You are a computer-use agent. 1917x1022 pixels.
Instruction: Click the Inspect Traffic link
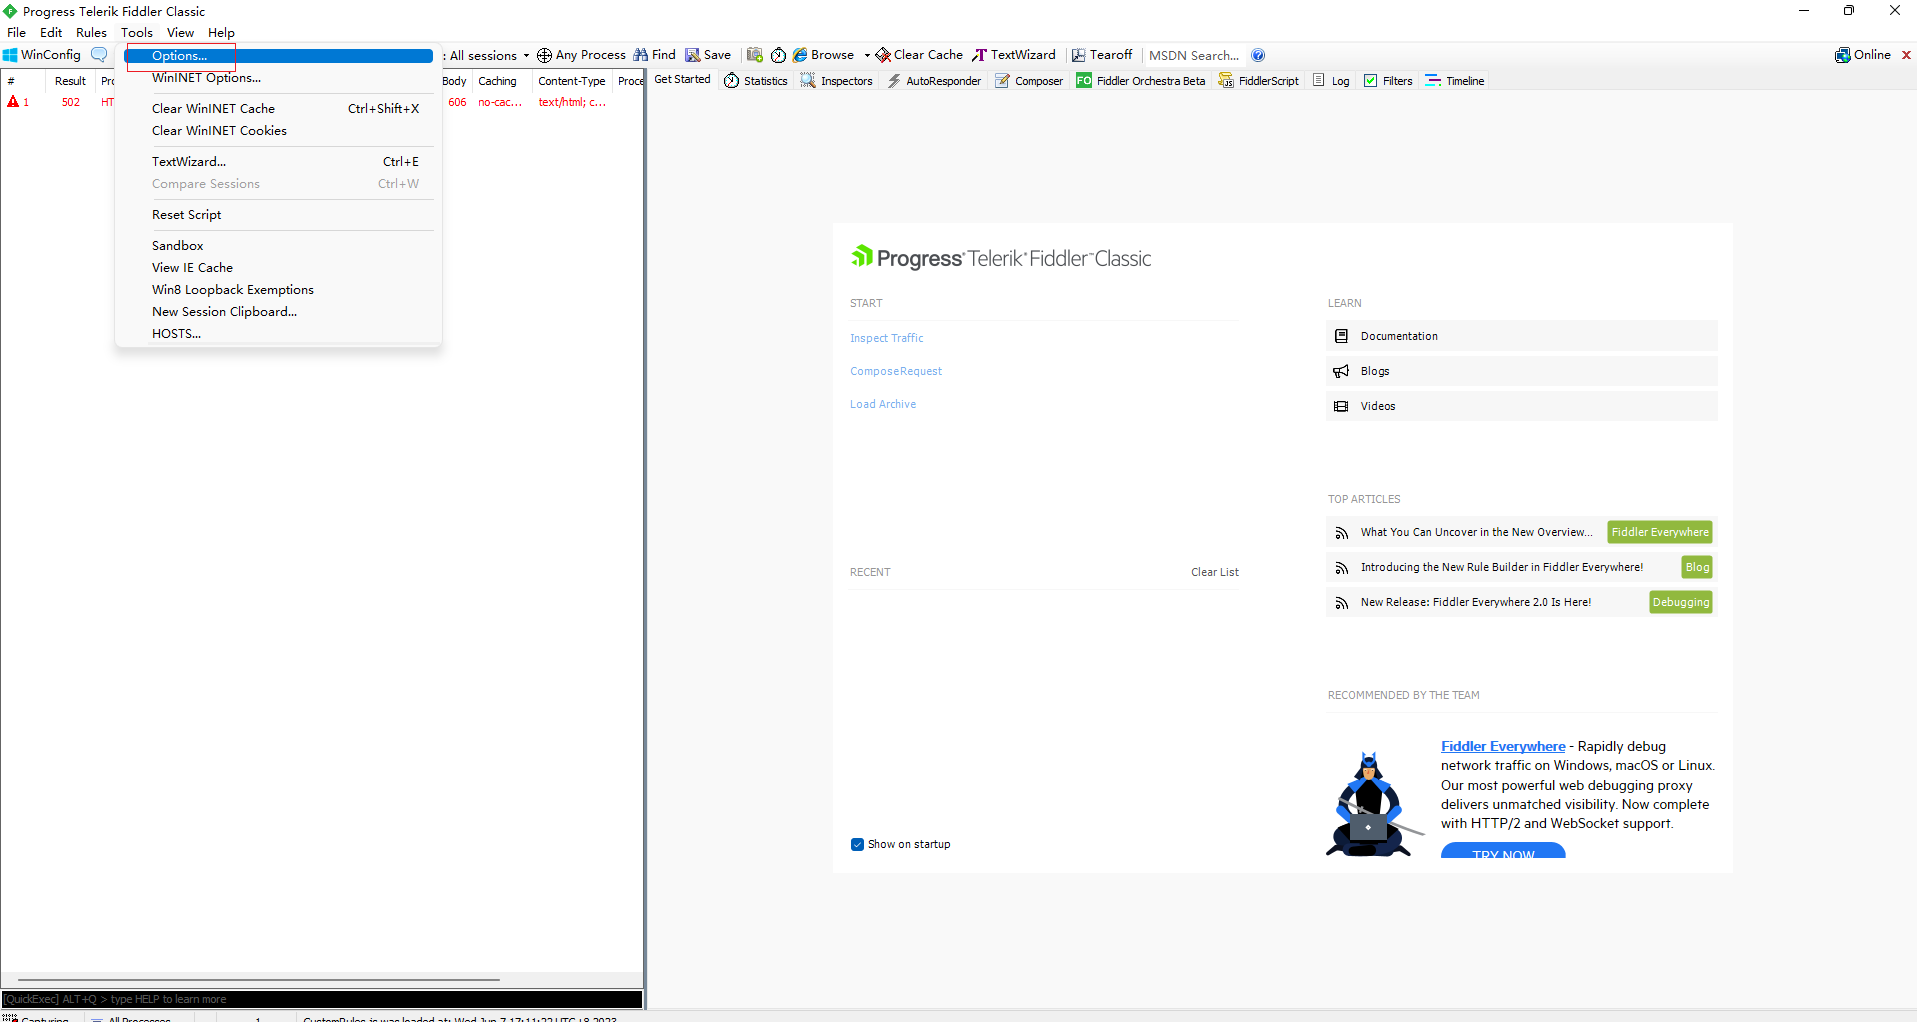886,338
